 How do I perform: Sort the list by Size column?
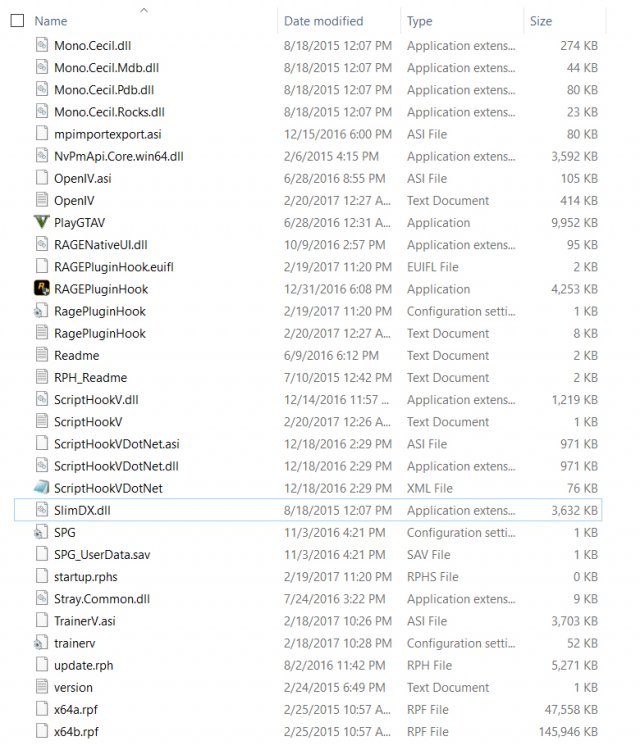coord(541,21)
